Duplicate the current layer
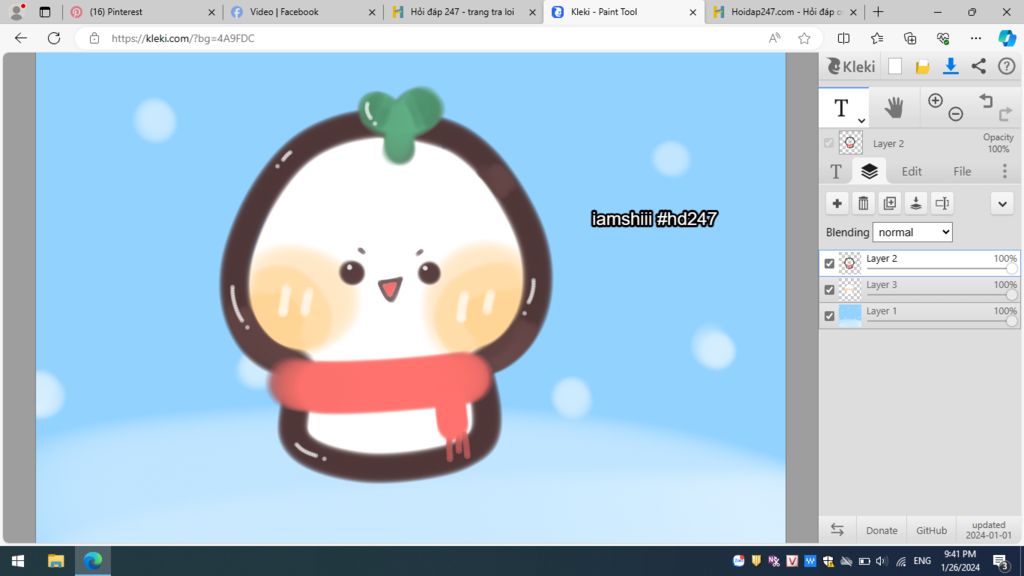Viewport: 1024px width, 576px height. (889, 204)
